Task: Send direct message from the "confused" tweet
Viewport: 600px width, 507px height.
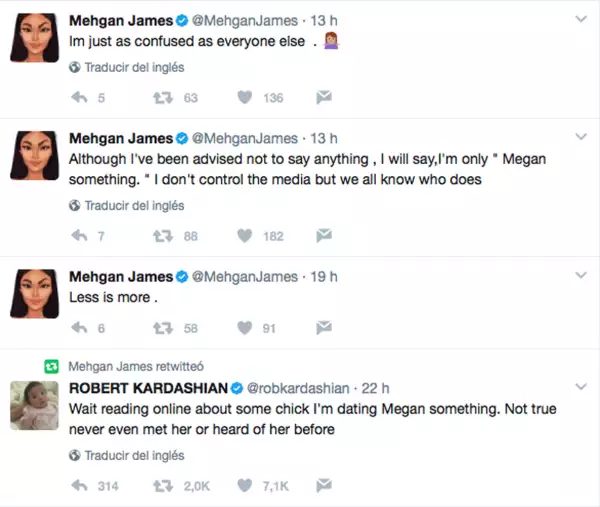Action: coord(324,98)
